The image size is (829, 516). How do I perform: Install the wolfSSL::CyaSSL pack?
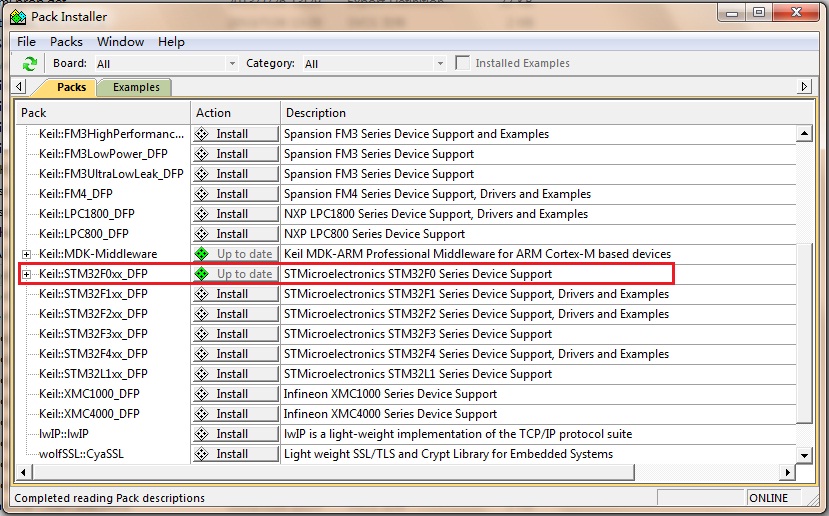pos(235,454)
